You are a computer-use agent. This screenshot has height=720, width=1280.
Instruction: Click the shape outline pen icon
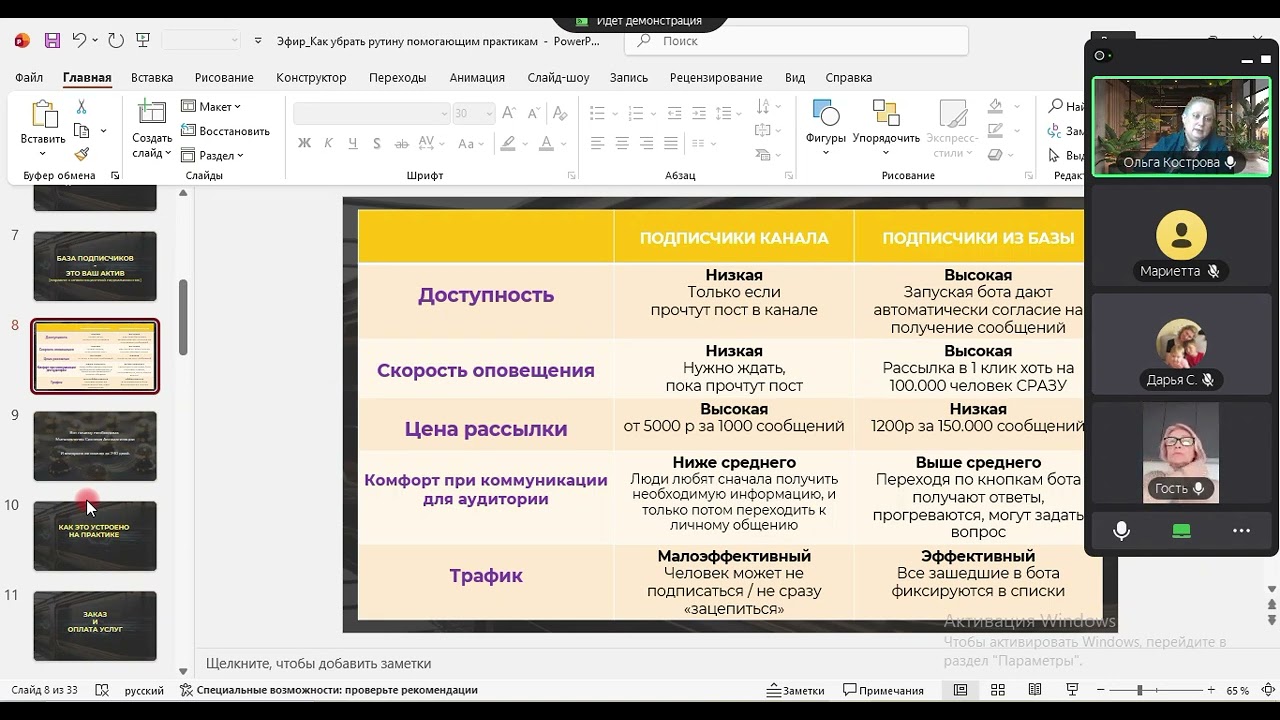(x=994, y=130)
